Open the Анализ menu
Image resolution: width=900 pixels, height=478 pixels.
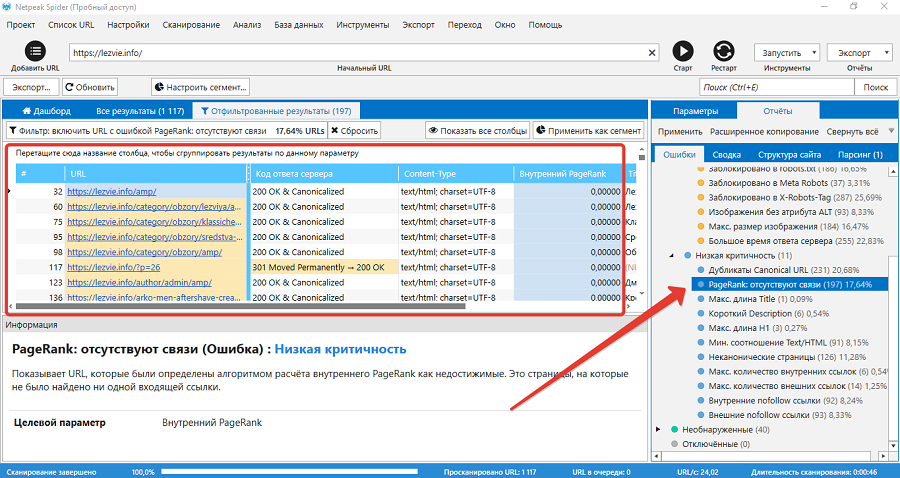point(247,25)
